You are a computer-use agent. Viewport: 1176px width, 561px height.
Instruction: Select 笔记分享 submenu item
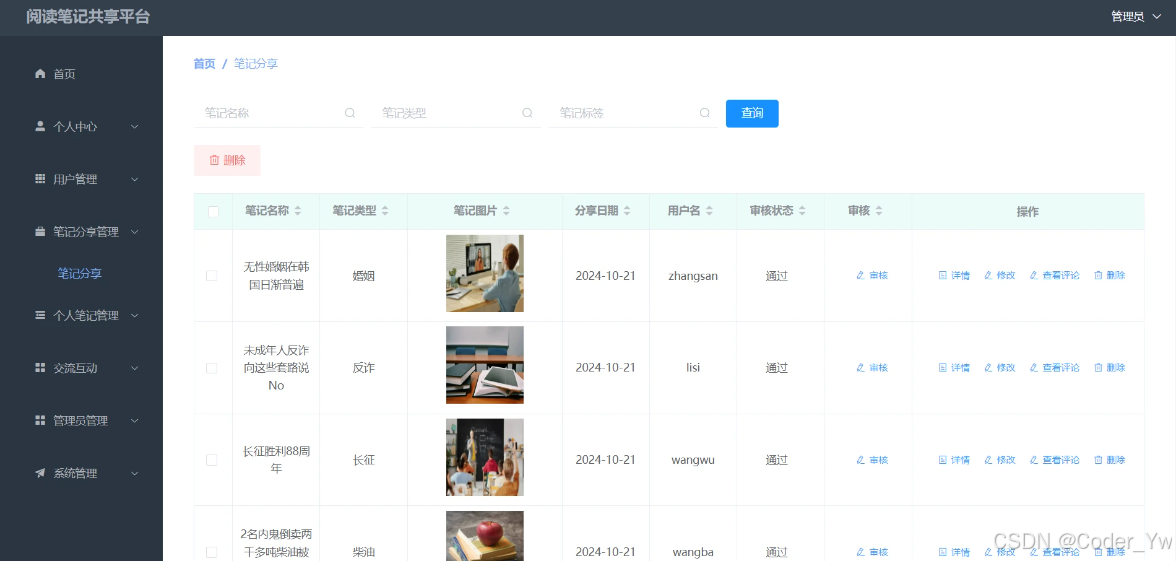click(x=80, y=274)
